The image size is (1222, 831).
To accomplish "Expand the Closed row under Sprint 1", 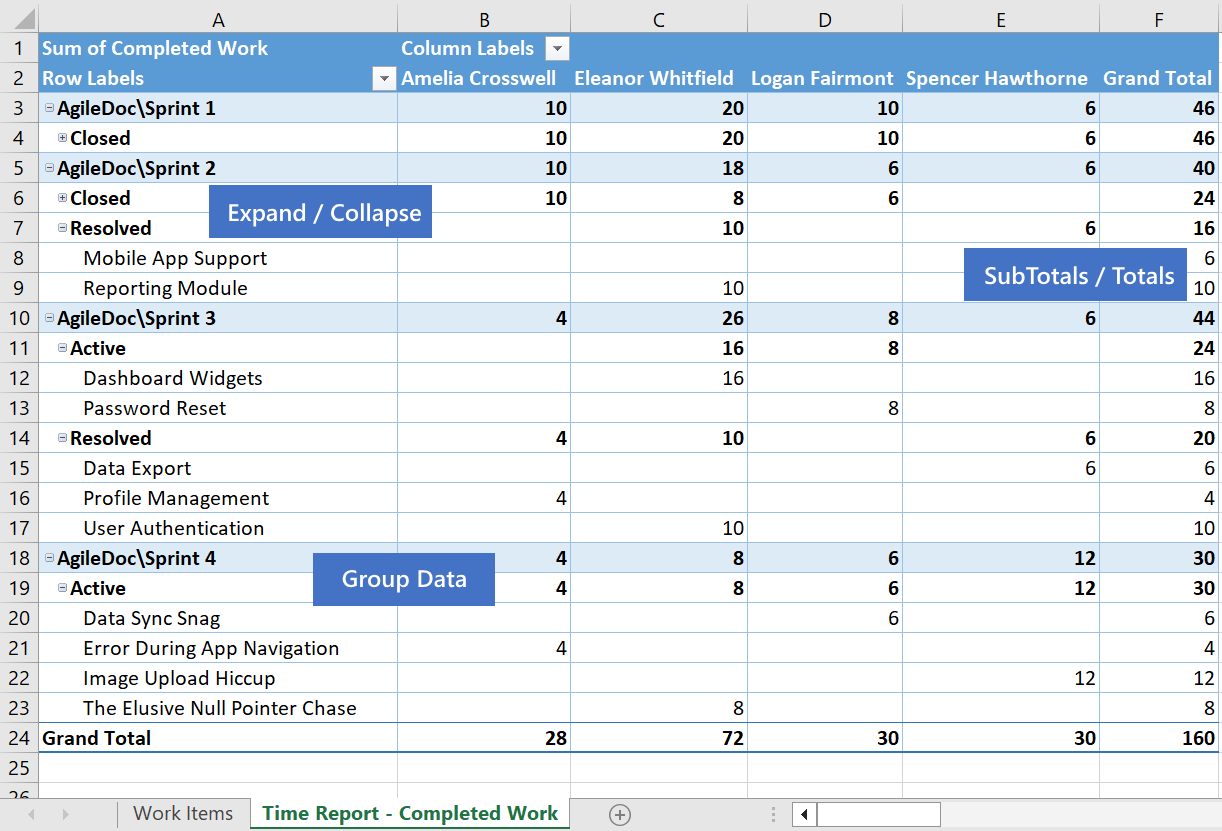I will click(63, 138).
